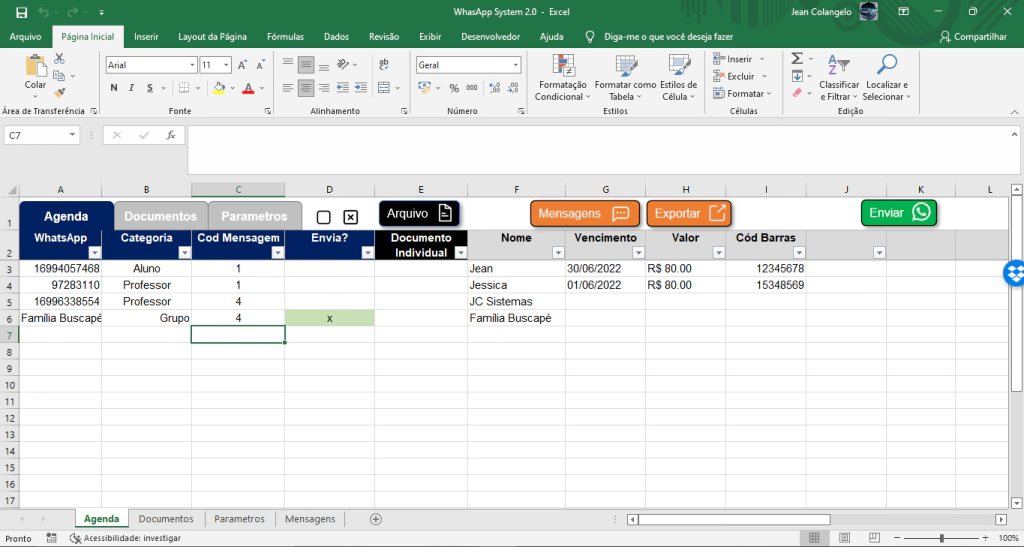
Task: Click the increase decimal icon
Action: point(494,87)
